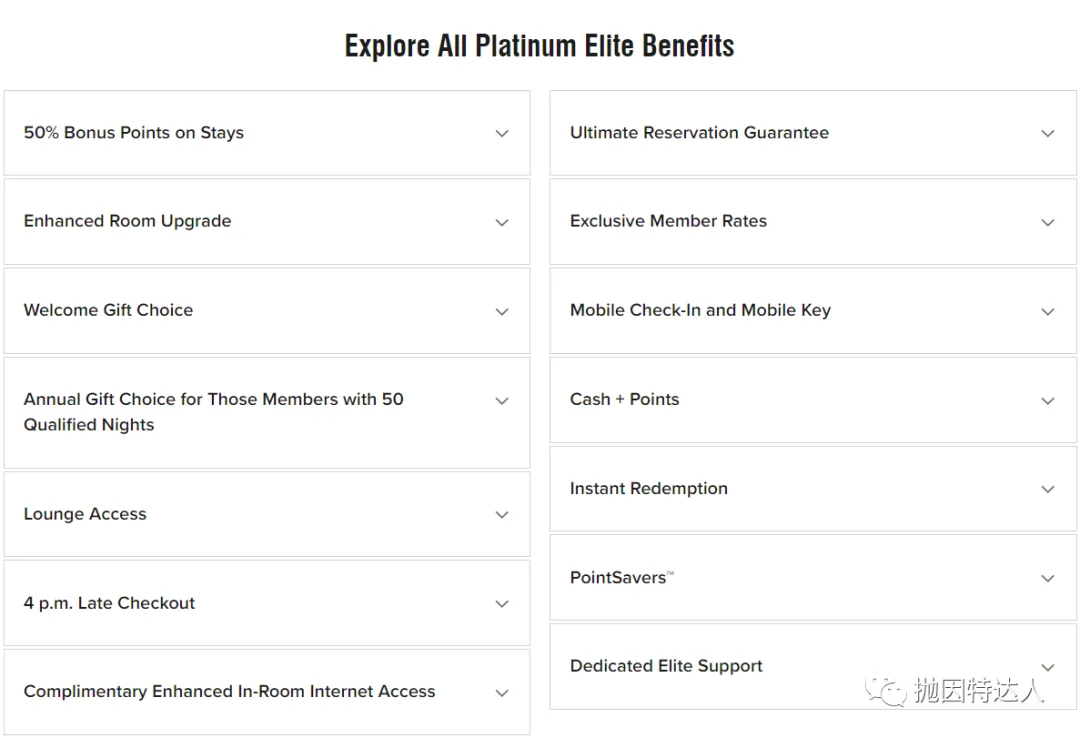
Task: Click the Cash + Points chevron icon
Action: tap(1048, 400)
